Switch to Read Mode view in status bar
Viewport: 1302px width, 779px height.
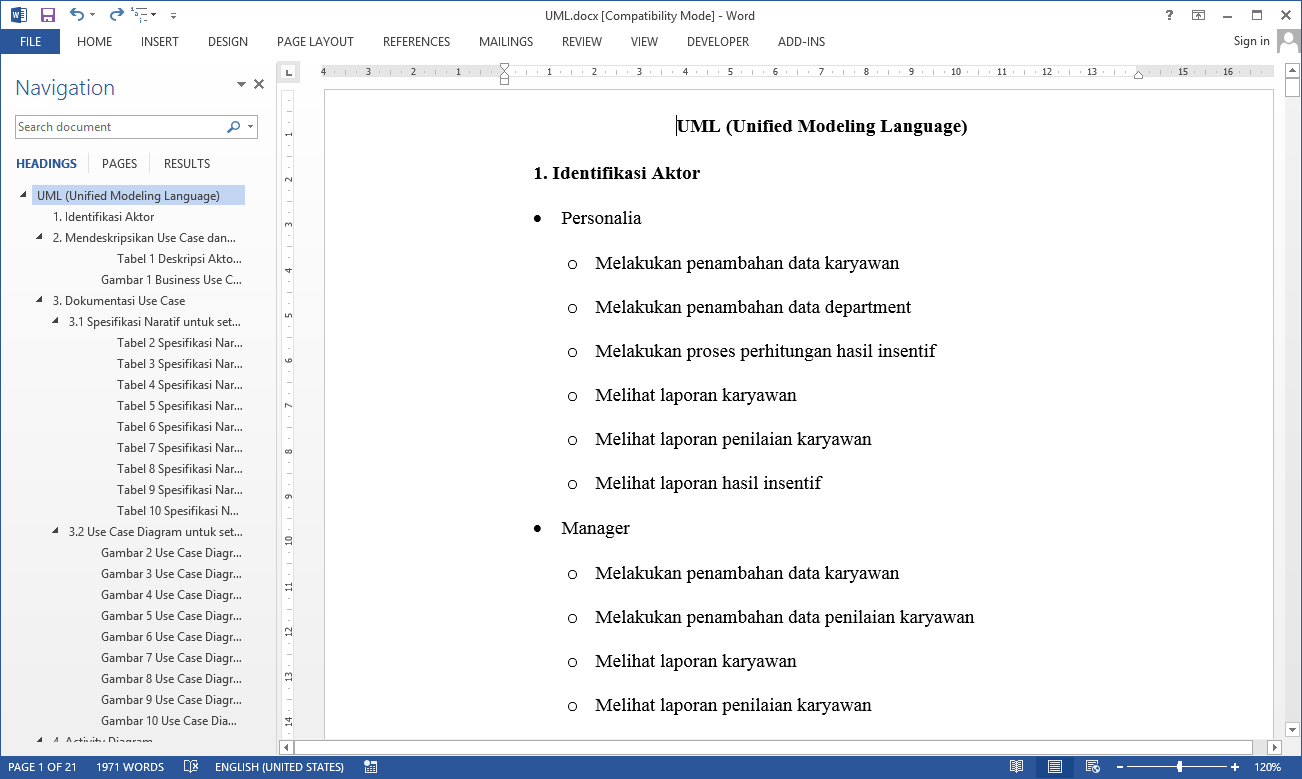point(1017,767)
